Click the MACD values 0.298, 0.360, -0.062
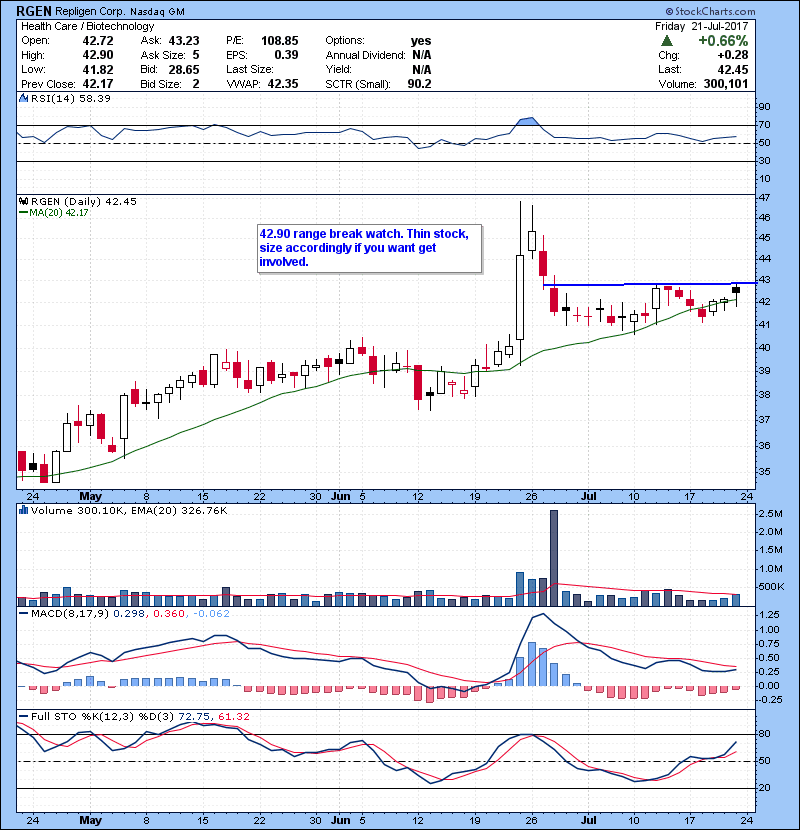 172,614
